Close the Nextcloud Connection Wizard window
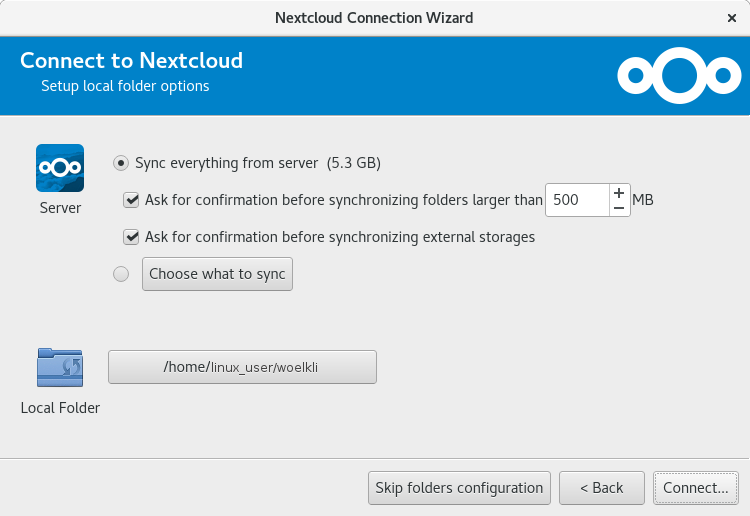The width and height of the screenshot is (750, 516). pyautogui.click(x=731, y=18)
